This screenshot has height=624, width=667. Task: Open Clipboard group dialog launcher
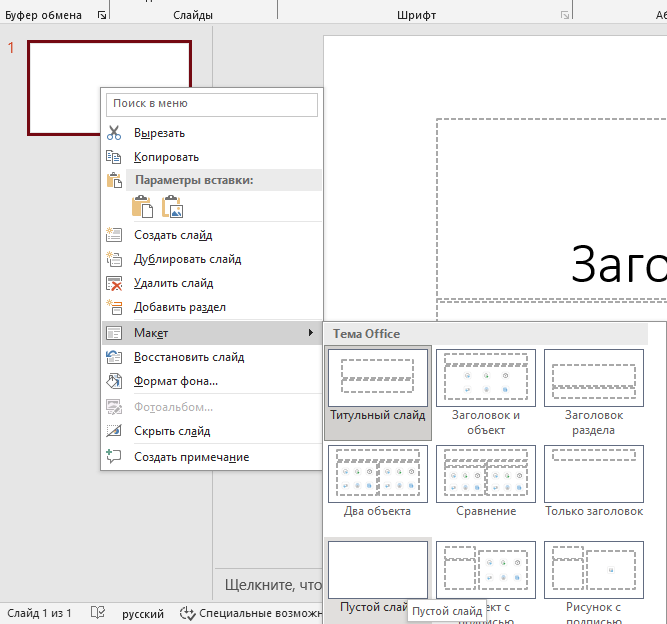(x=101, y=15)
